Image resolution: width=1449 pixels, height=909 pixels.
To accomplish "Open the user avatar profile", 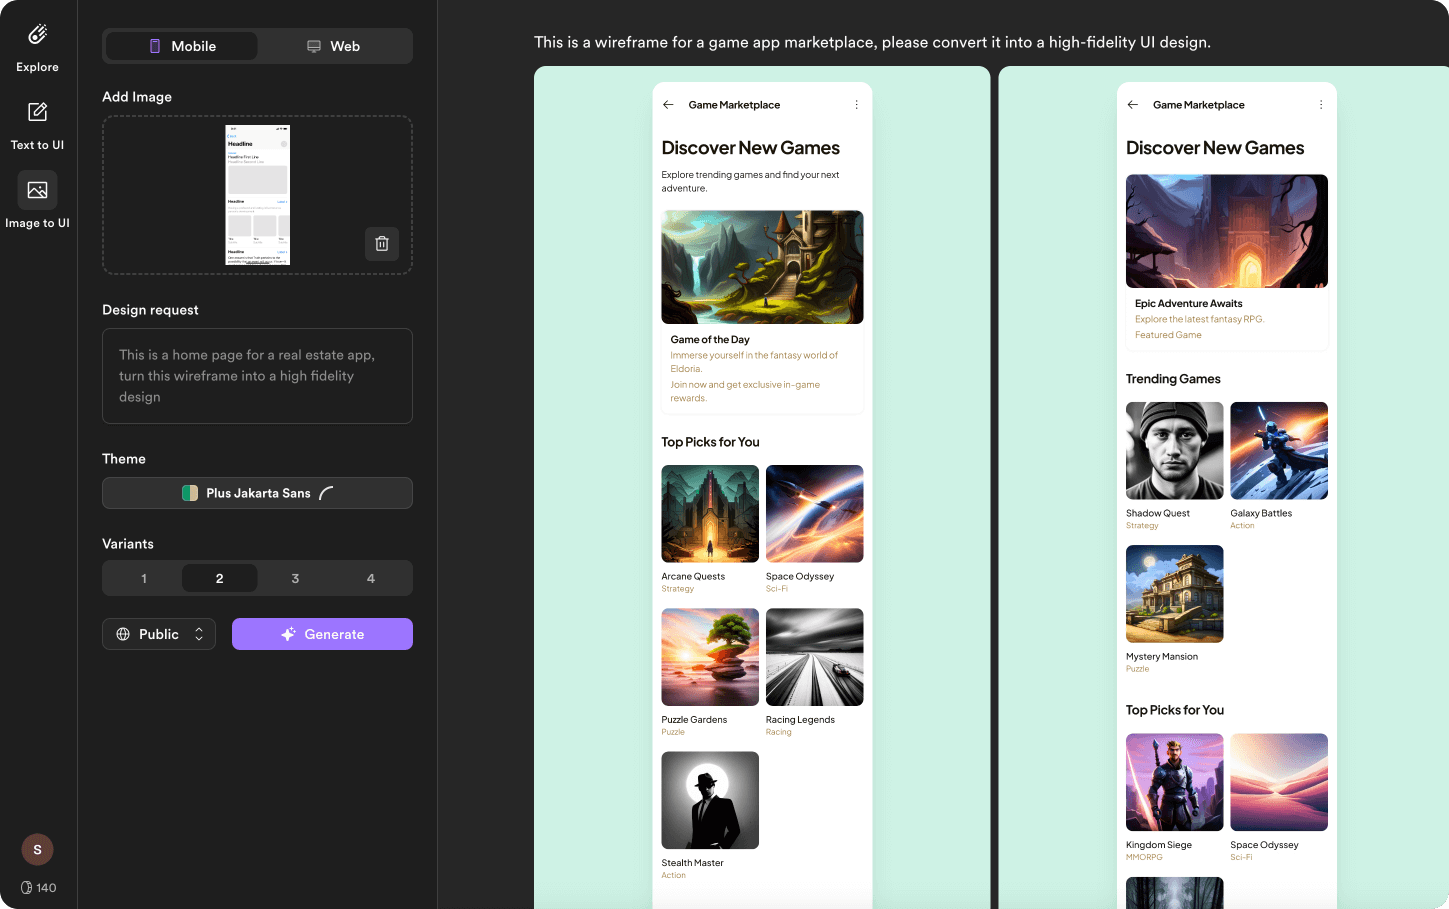I will (x=37, y=849).
